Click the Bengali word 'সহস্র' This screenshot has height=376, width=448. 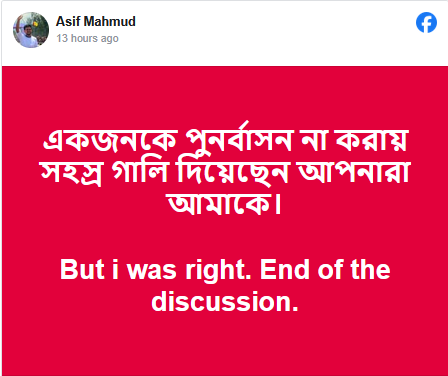pos(71,173)
